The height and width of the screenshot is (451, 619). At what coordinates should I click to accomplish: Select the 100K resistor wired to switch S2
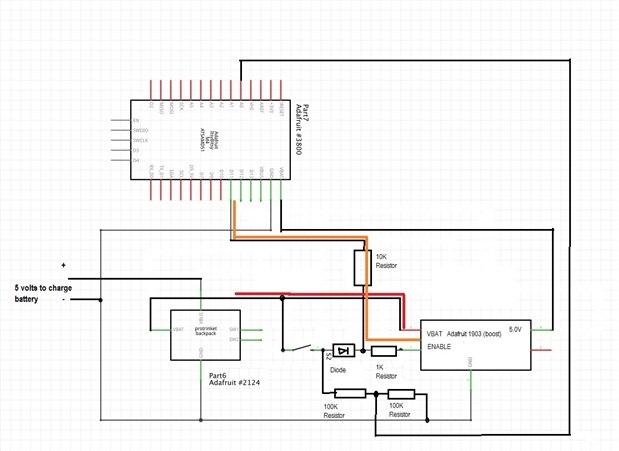click(350, 393)
